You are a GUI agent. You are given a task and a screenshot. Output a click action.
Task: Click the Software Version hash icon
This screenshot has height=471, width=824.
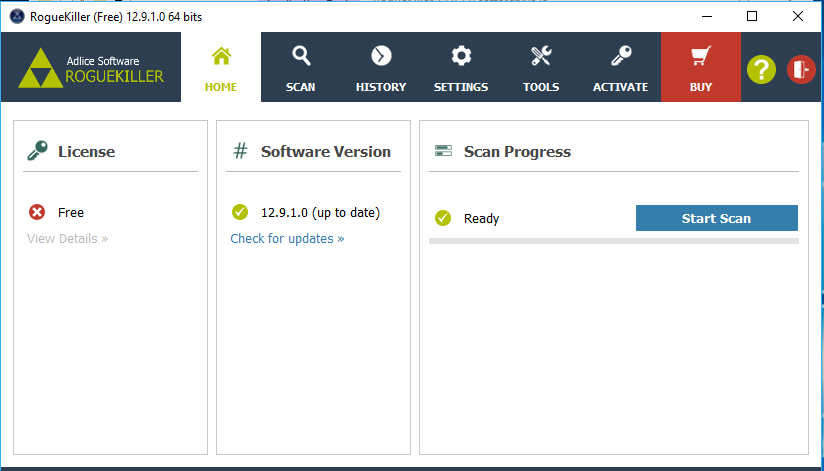240,151
